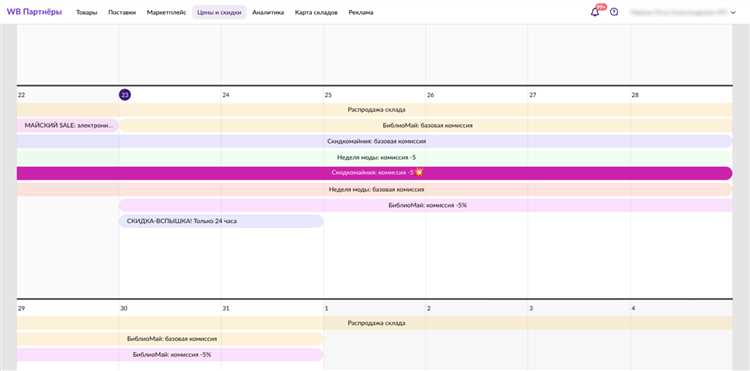Select next month's day 4
This screenshot has width=750, height=371.
click(x=633, y=308)
